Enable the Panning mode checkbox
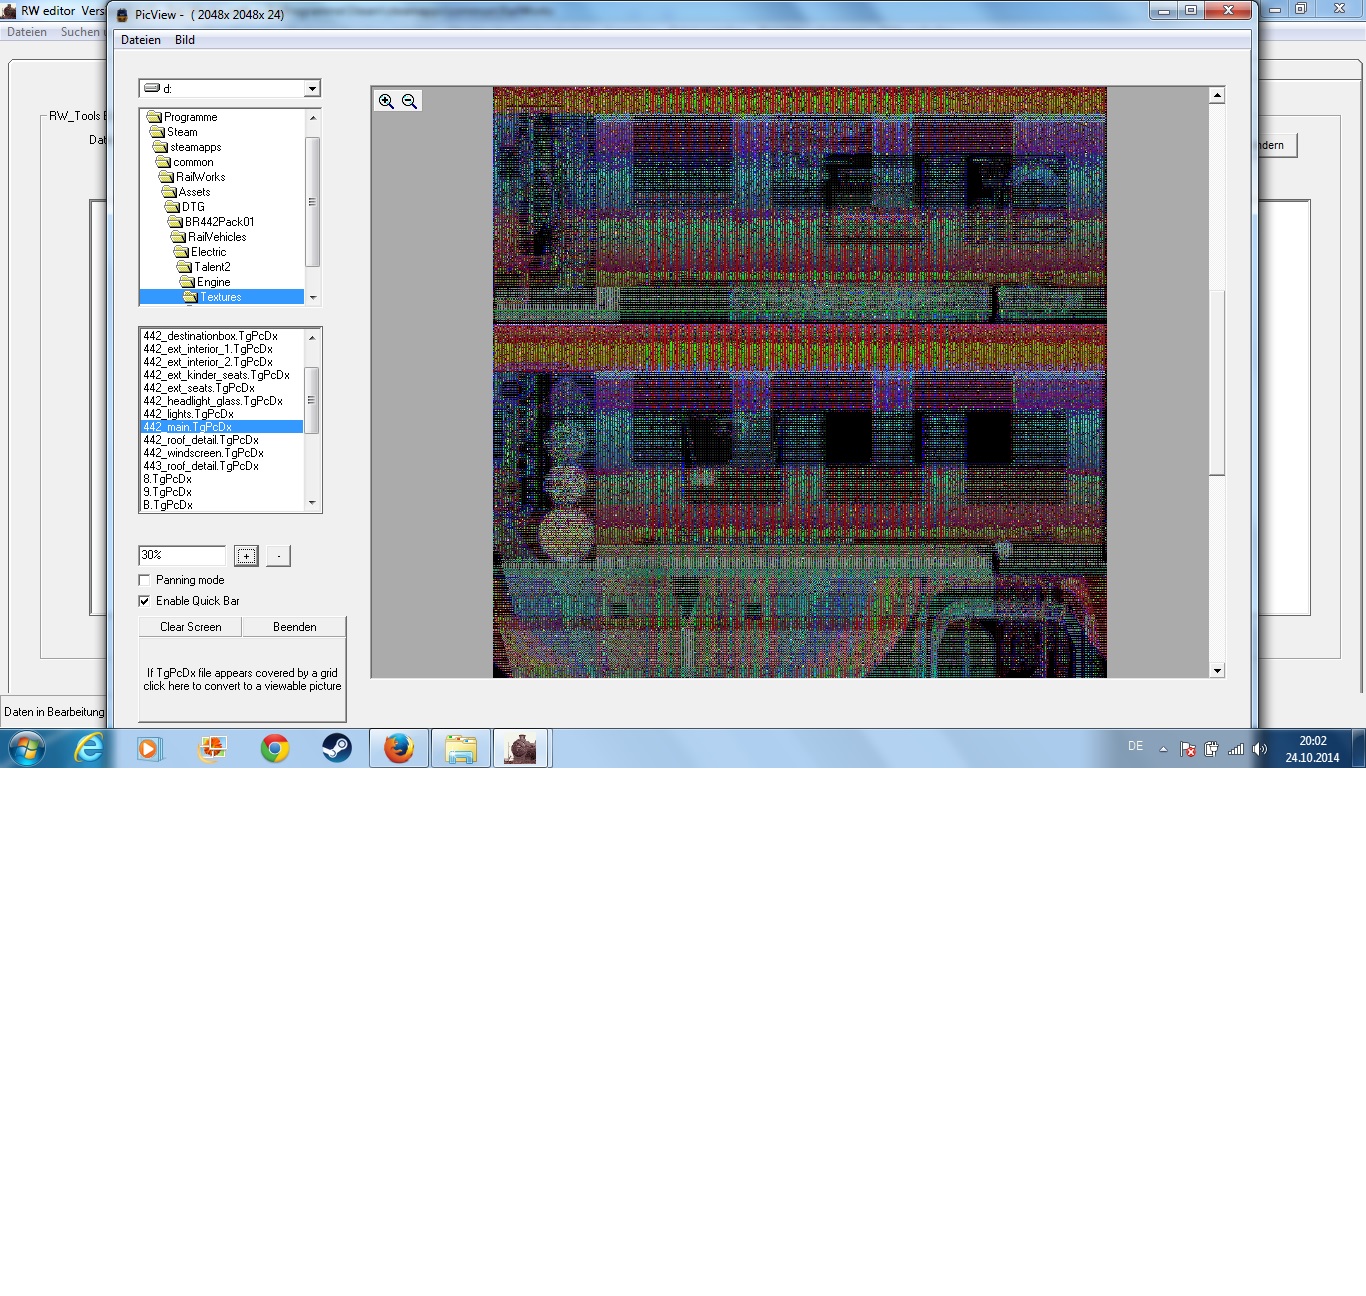This screenshot has width=1366, height=1296. pos(144,580)
